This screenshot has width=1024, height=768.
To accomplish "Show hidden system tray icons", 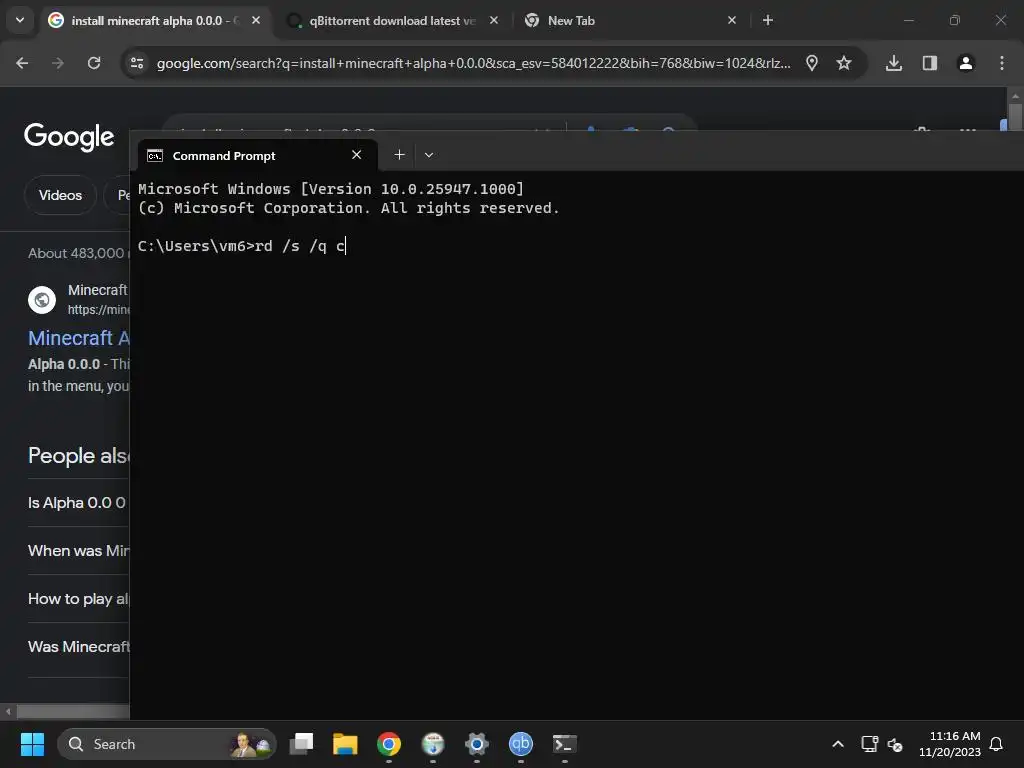I will click(838, 744).
